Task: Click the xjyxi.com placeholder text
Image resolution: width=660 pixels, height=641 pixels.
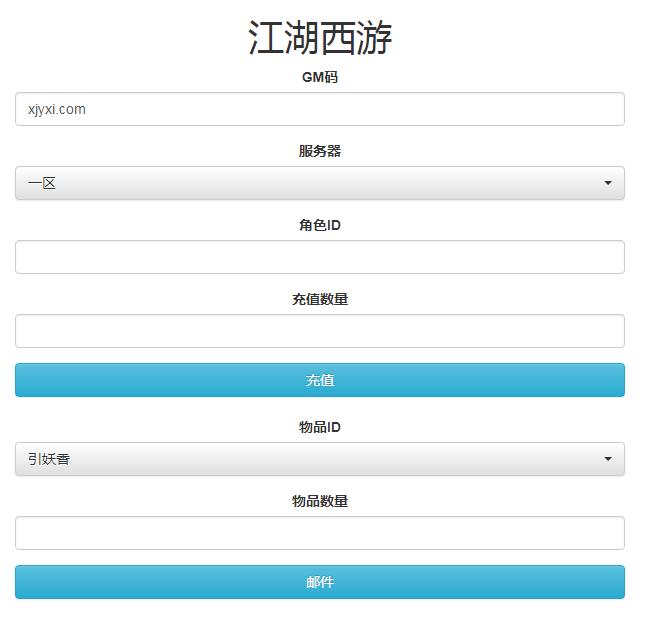Action: (57, 109)
